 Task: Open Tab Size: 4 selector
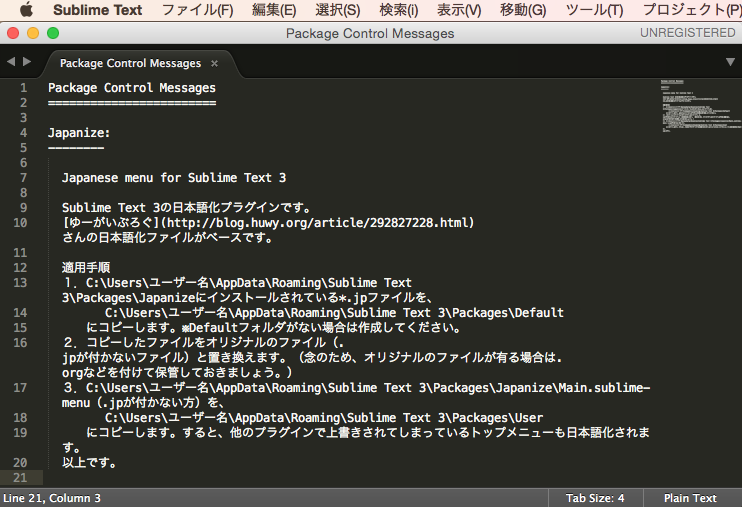coord(595,498)
